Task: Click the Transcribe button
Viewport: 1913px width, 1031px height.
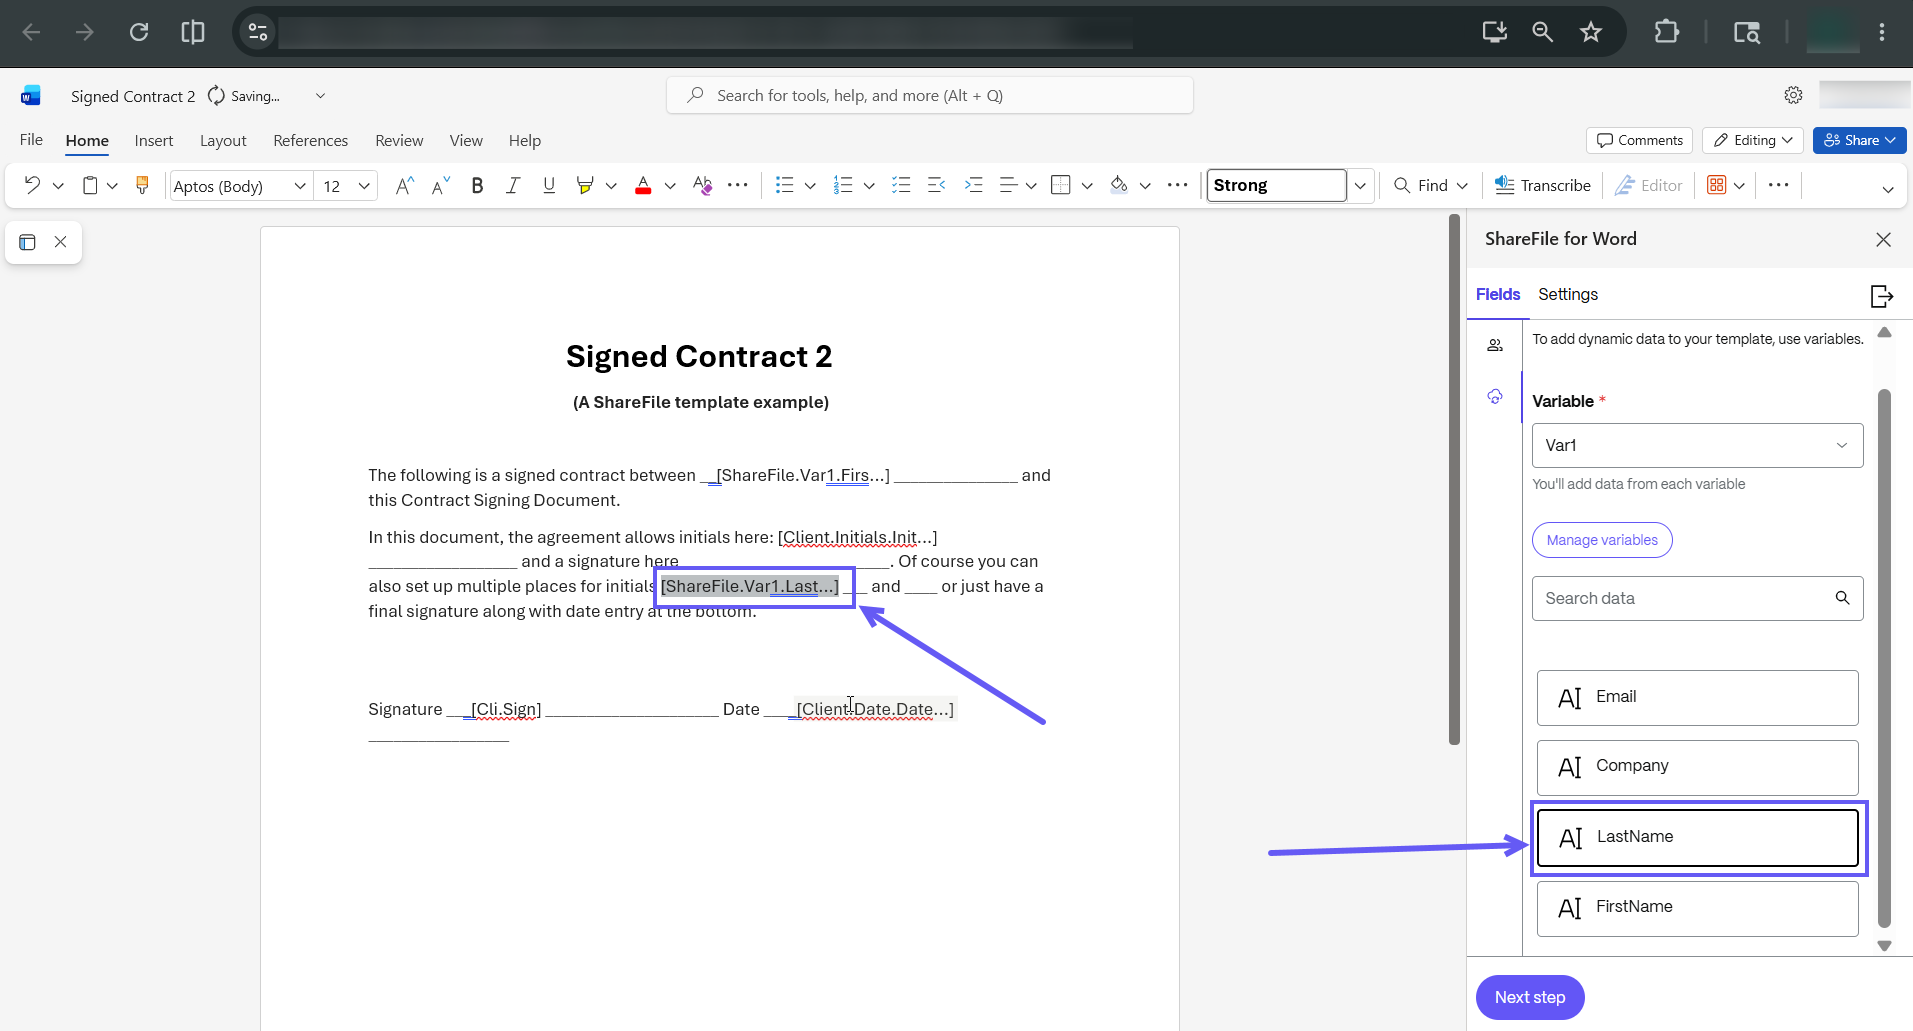Action: tap(1542, 185)
